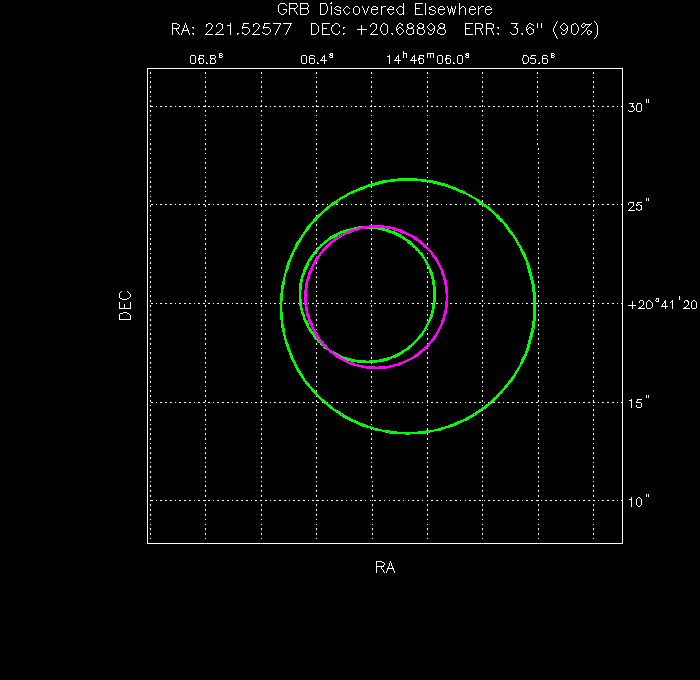The height and width of the screenshot is (680, 700).
Task: Click the 06.4s tick label on top axis
Action: point(316,59)
